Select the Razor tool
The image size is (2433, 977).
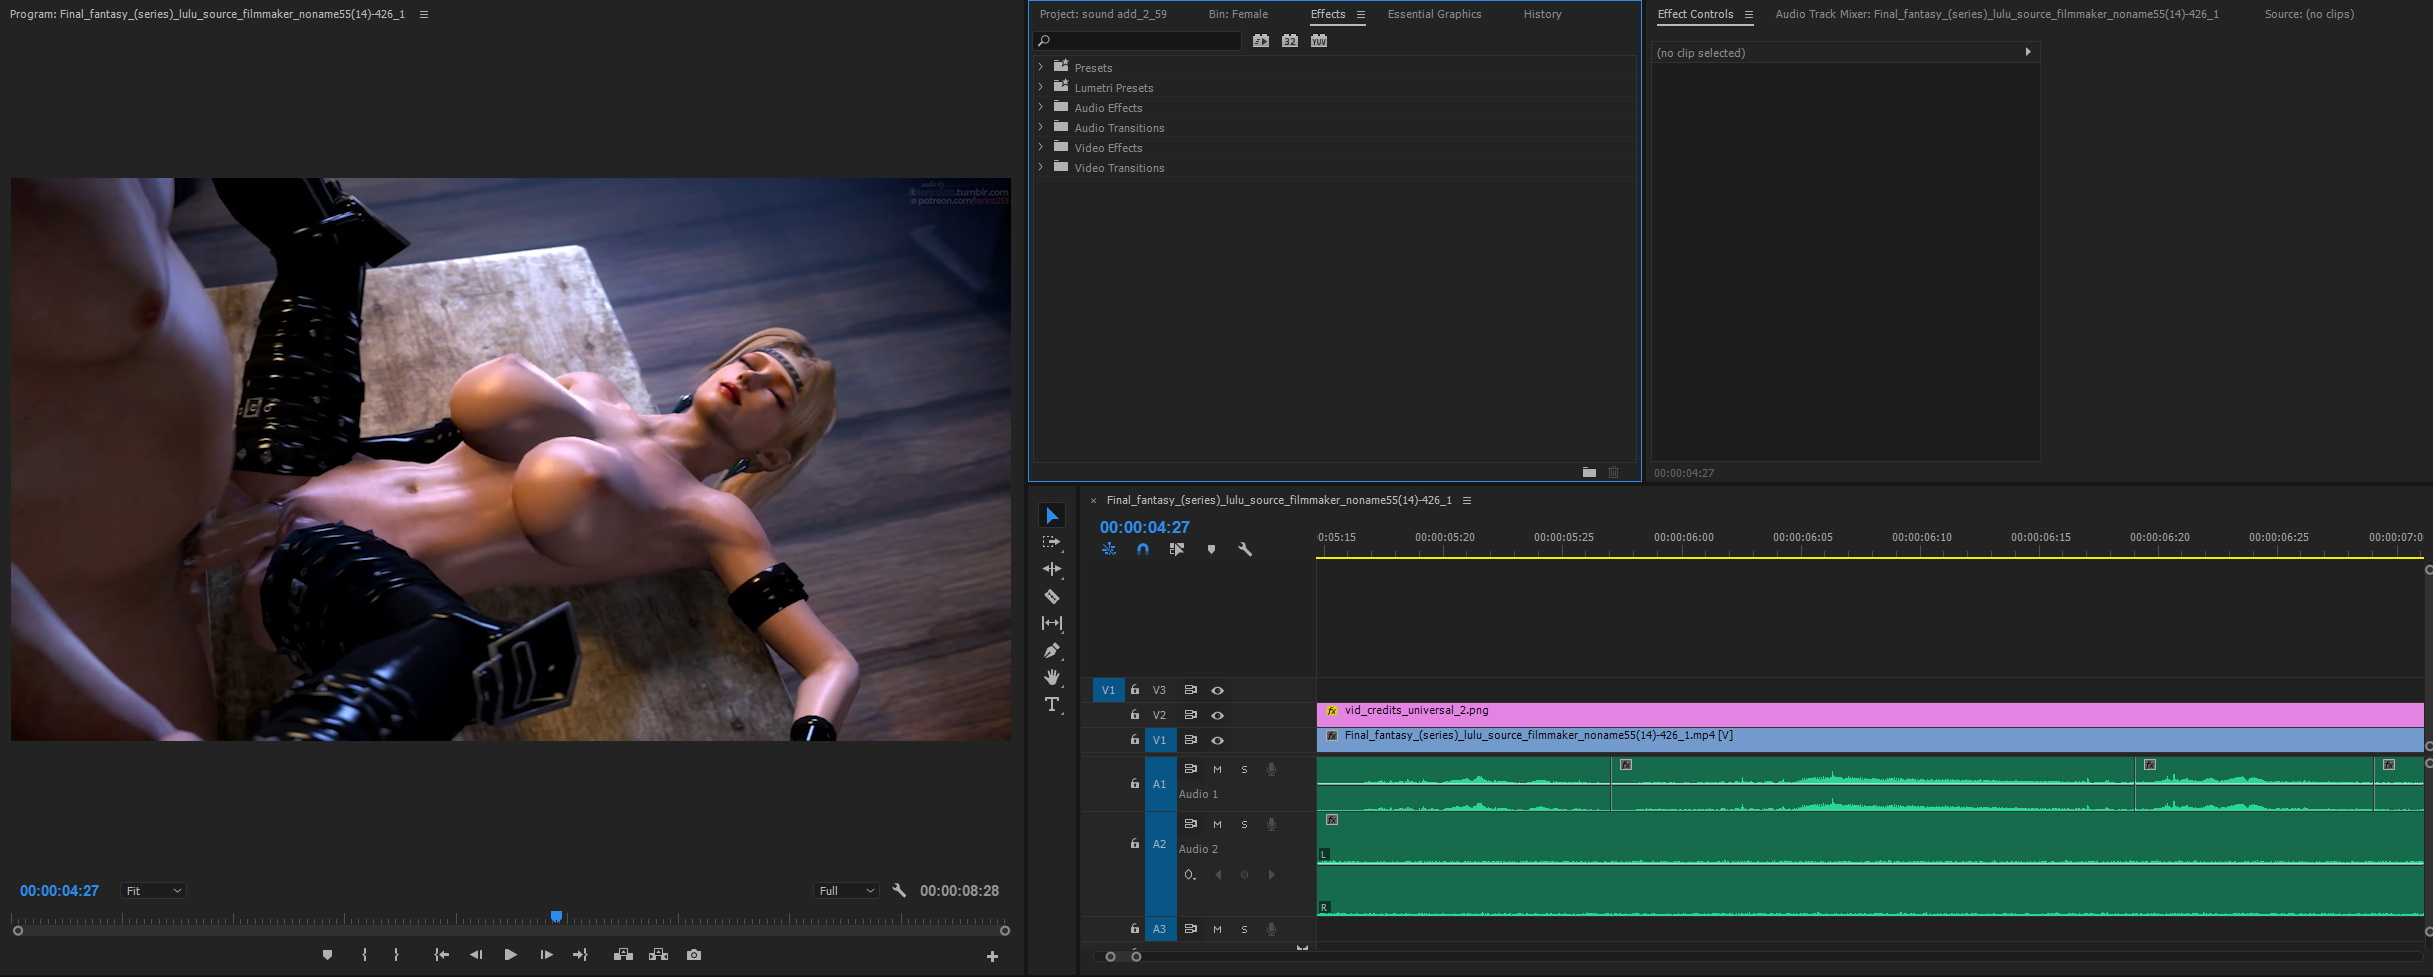pyautogui.click(x=1052, y=596)
